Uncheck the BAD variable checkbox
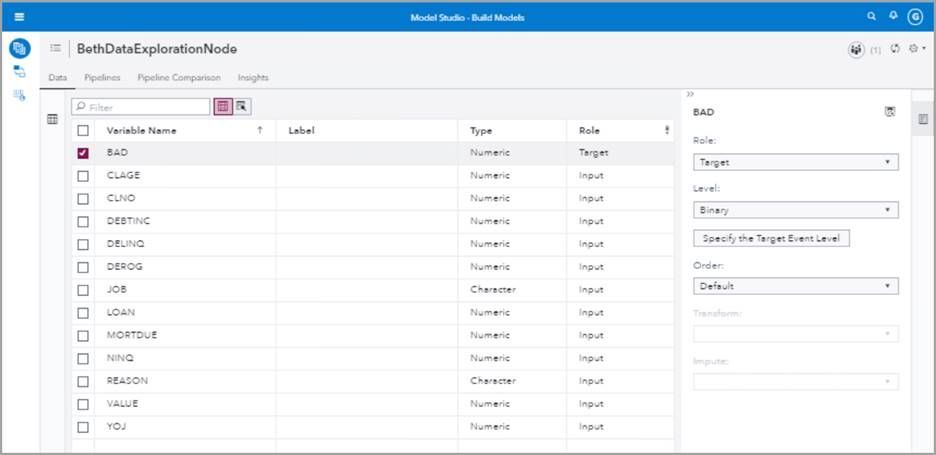The height and width of the screenshot is (455, 936). click(83, 153)
